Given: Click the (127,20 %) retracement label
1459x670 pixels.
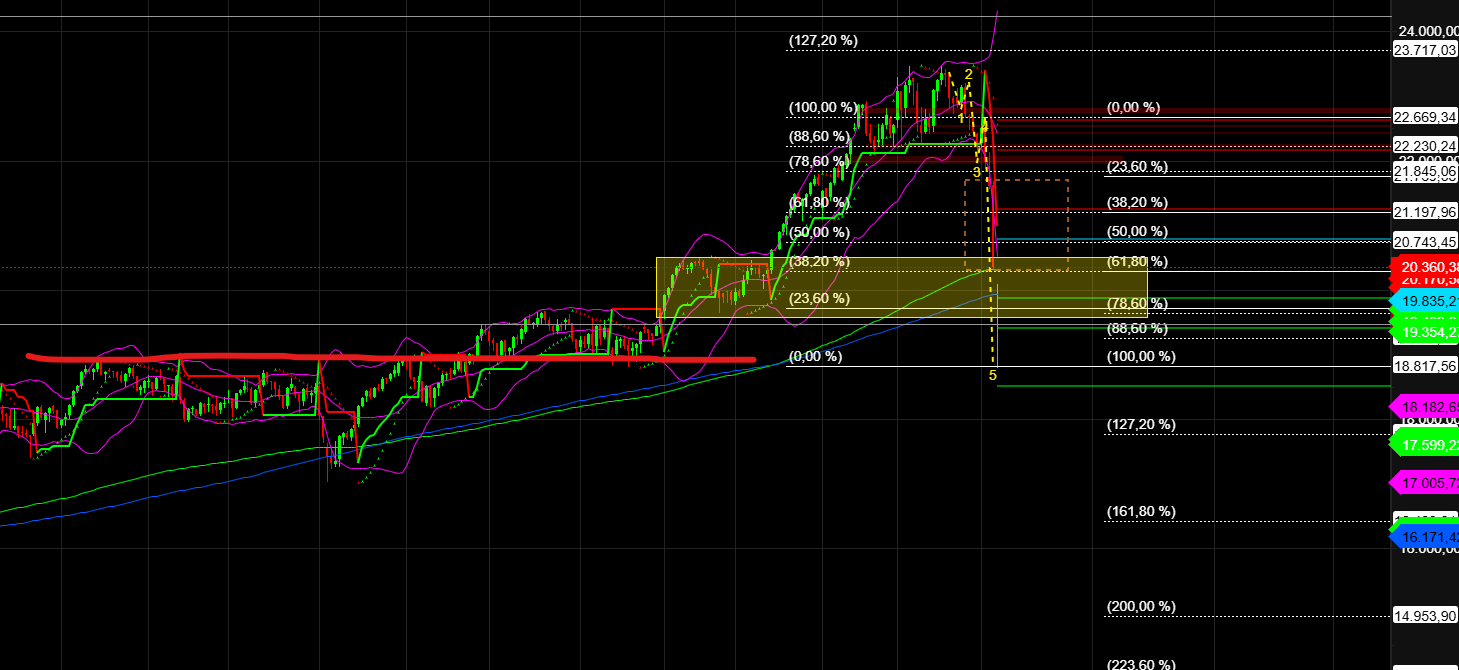Looking at the screenshot, I should (823, 41).
